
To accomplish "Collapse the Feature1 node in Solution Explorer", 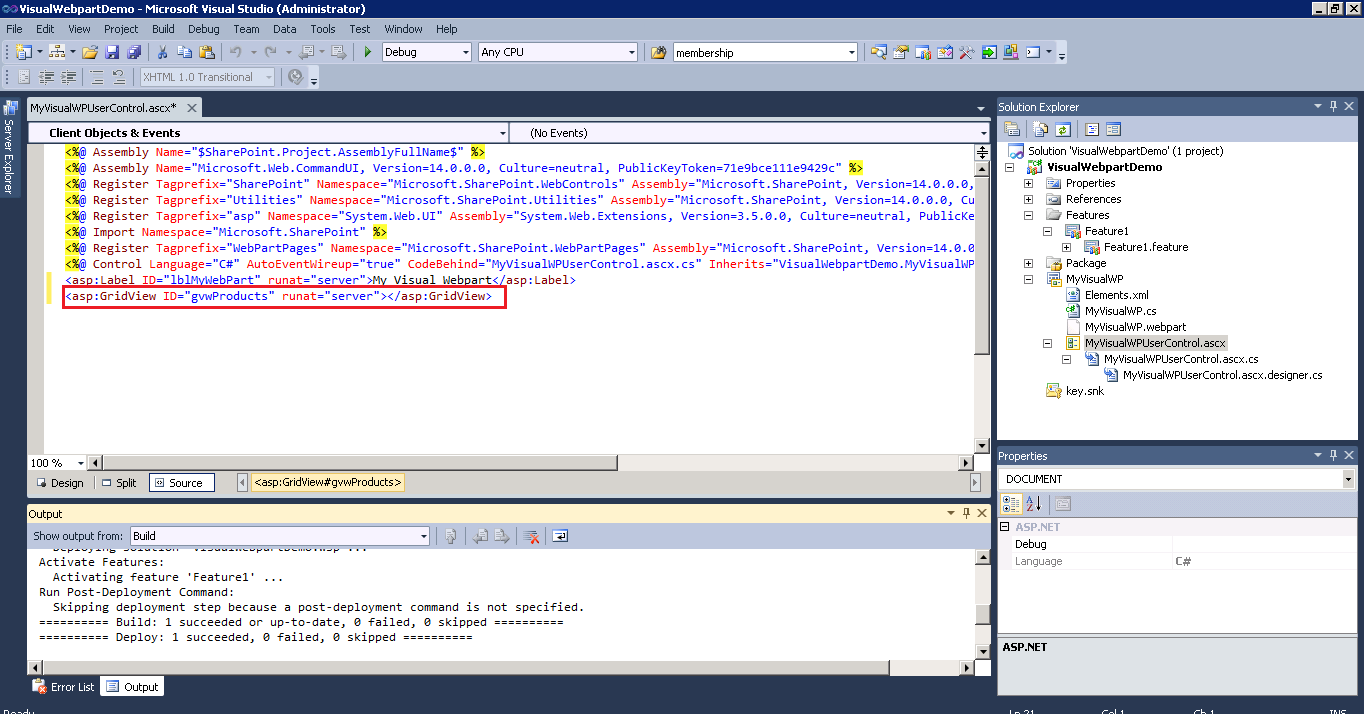I will click(x=1047, y=231).
